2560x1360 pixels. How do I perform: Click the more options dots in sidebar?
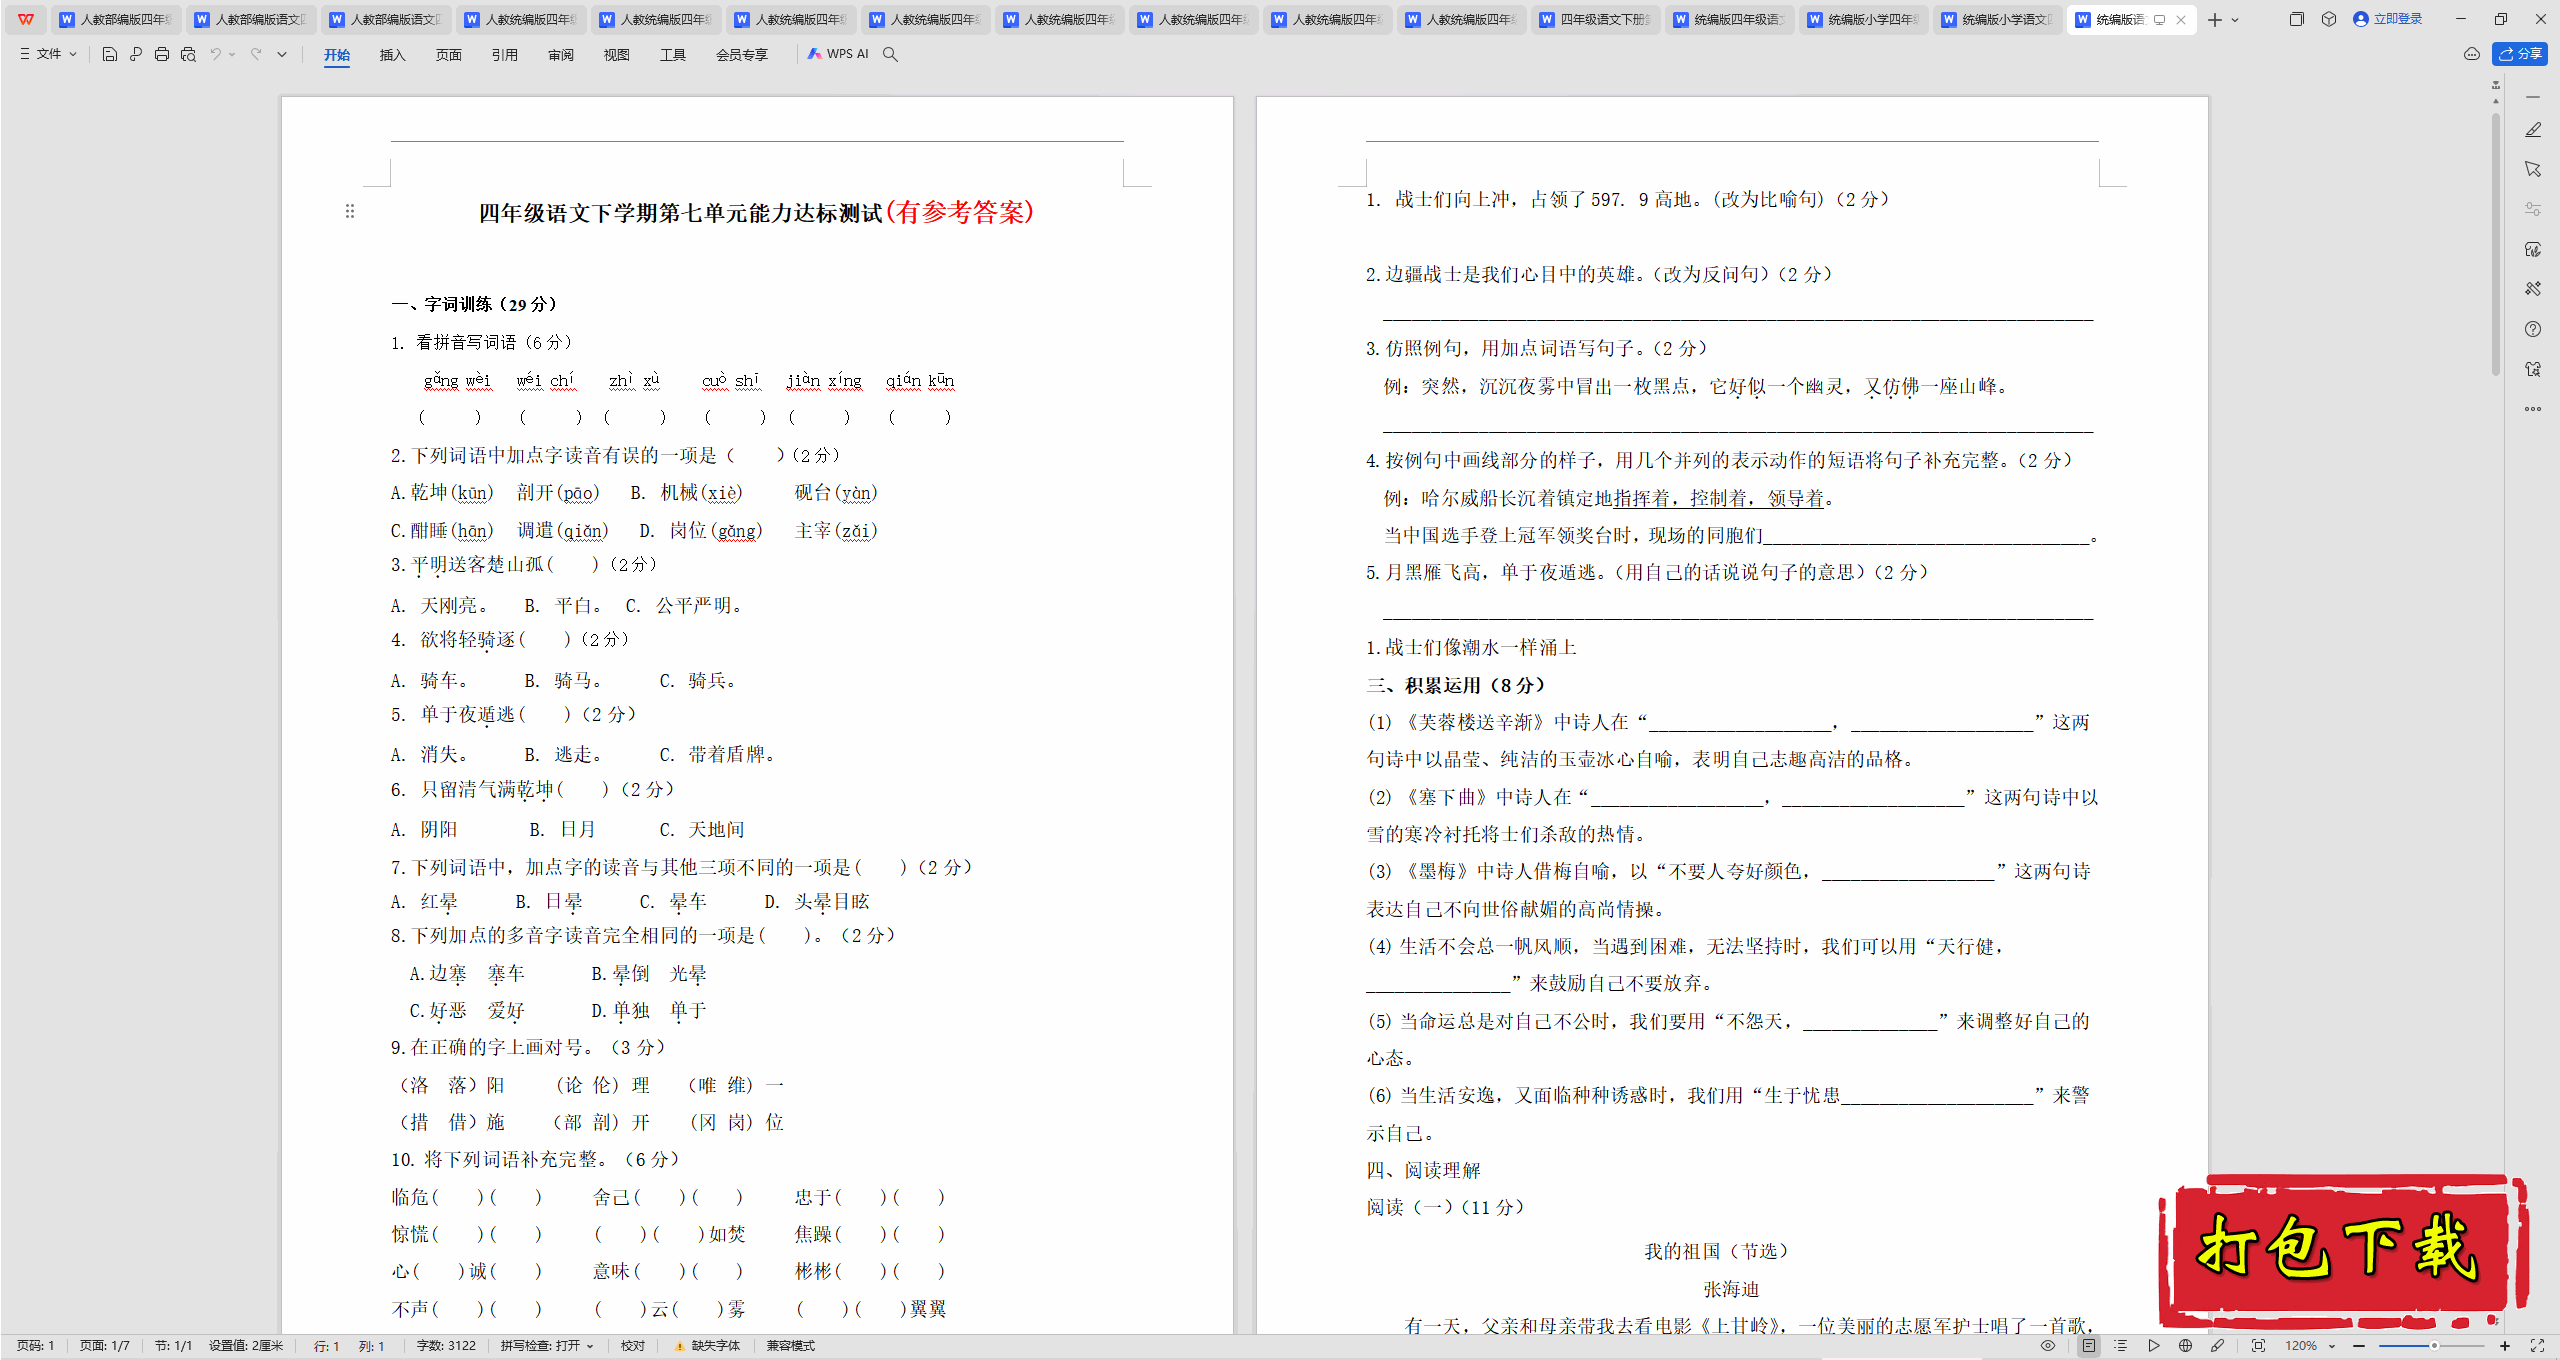click(2533, 409)
